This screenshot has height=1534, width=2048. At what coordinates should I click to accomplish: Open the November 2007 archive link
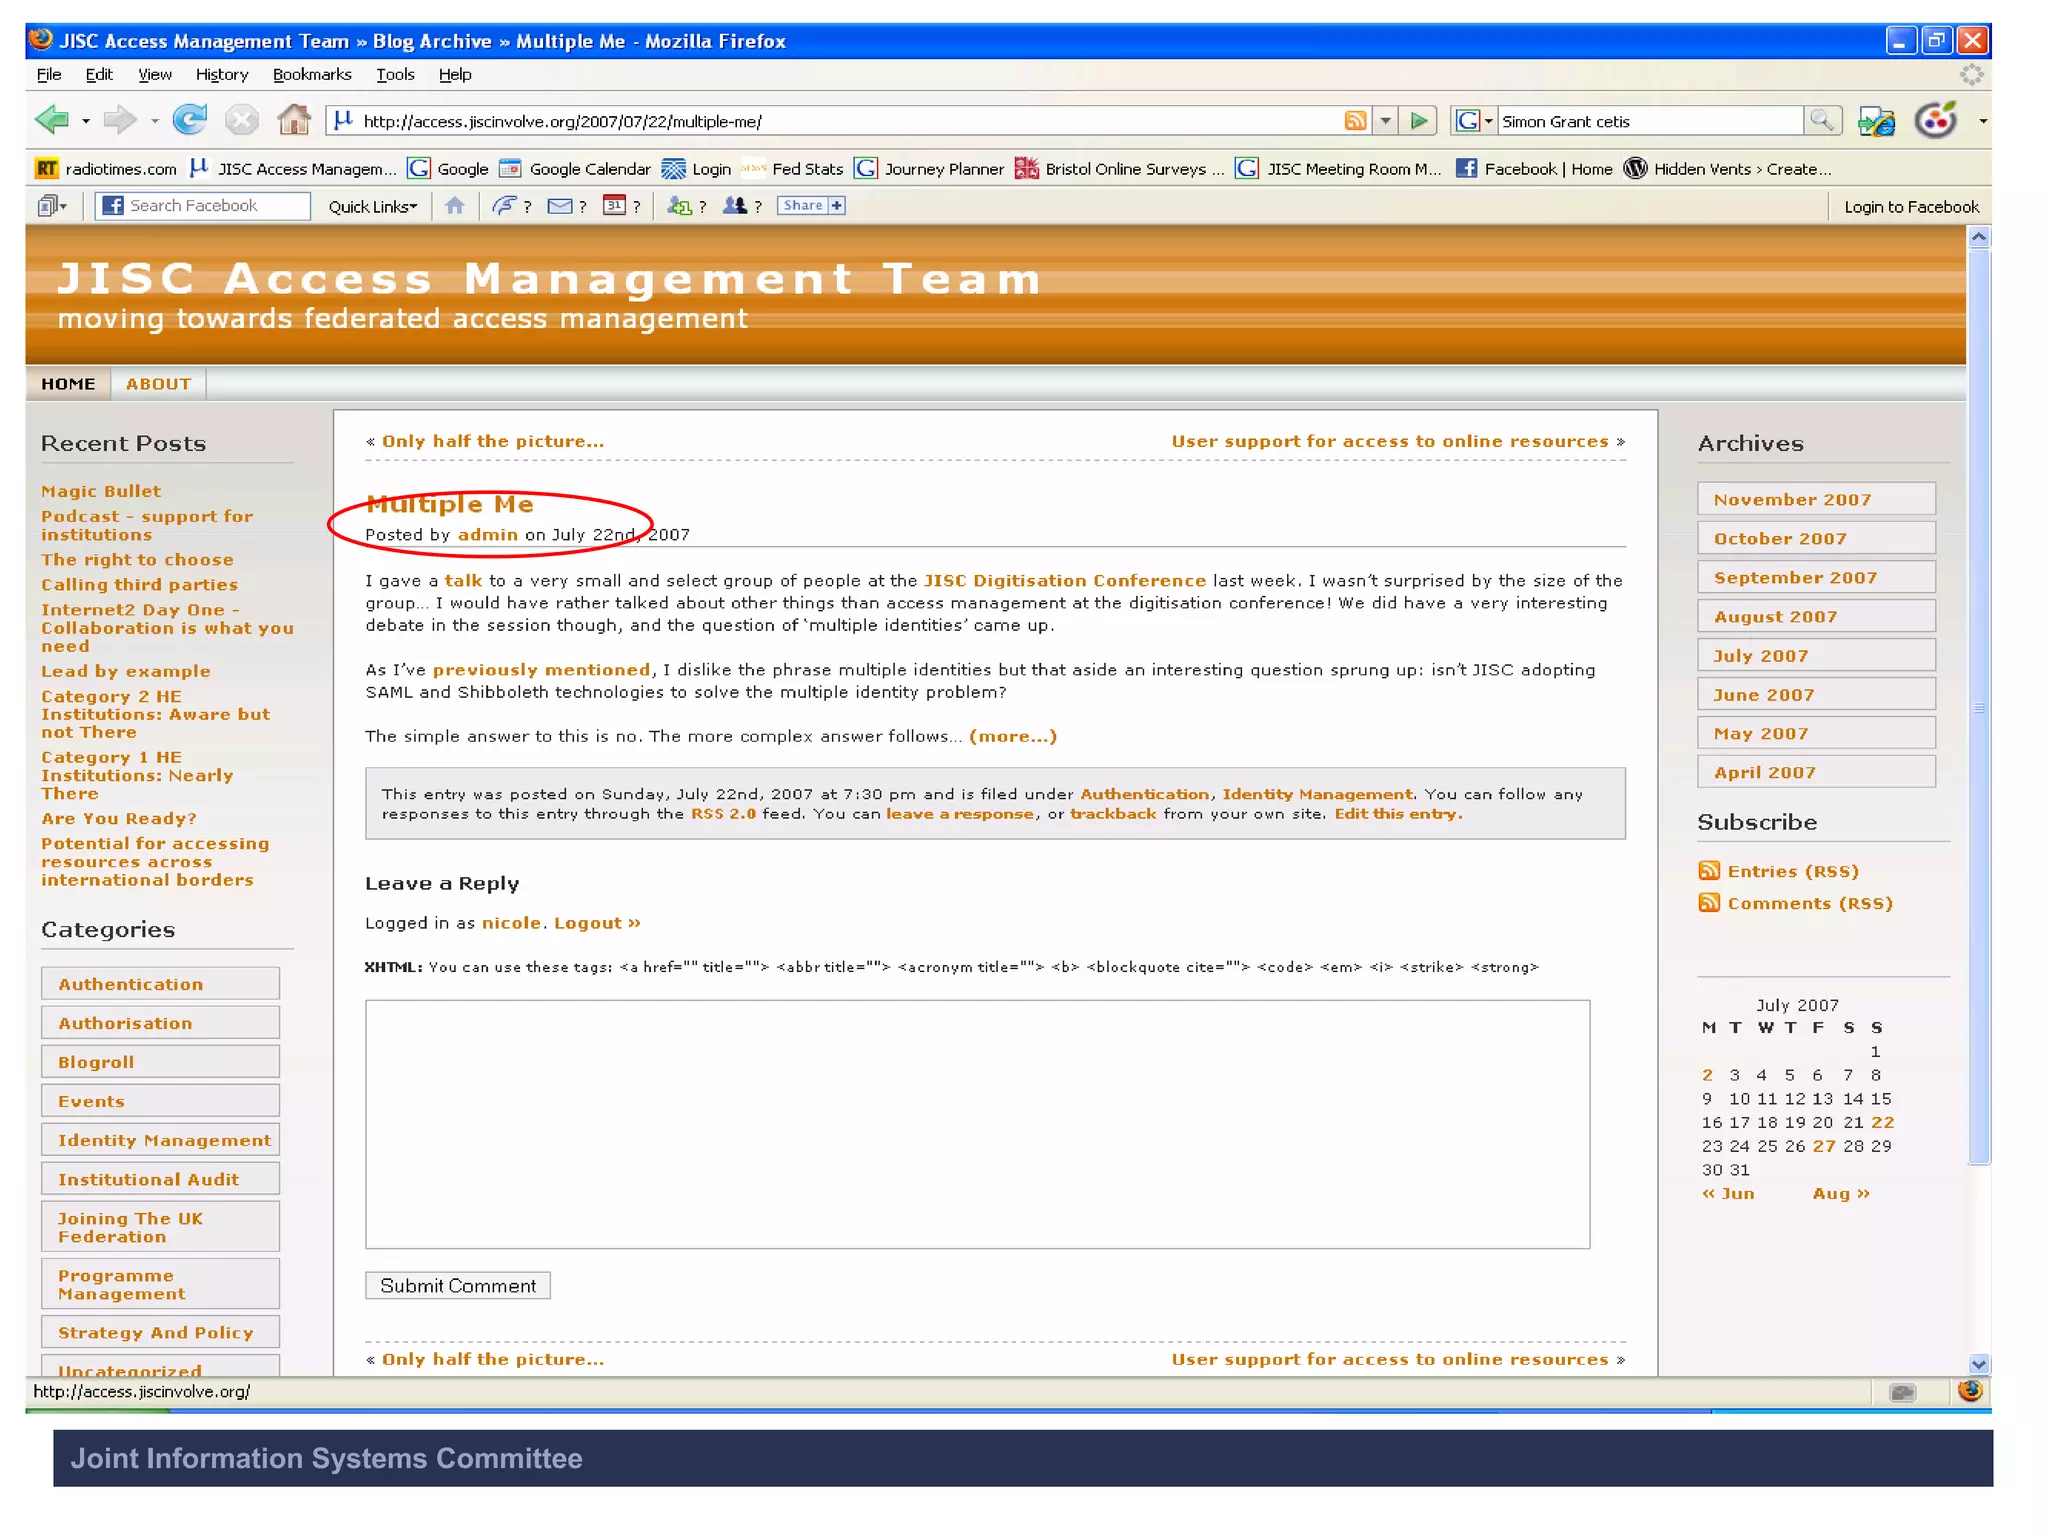pos(1792,499)
